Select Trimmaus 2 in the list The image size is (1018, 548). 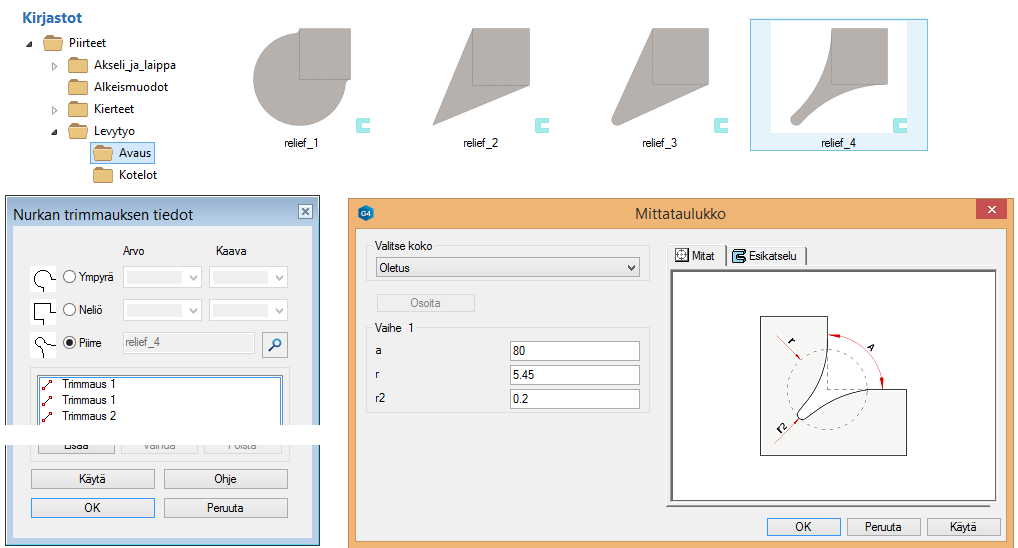tap(89, 416)
